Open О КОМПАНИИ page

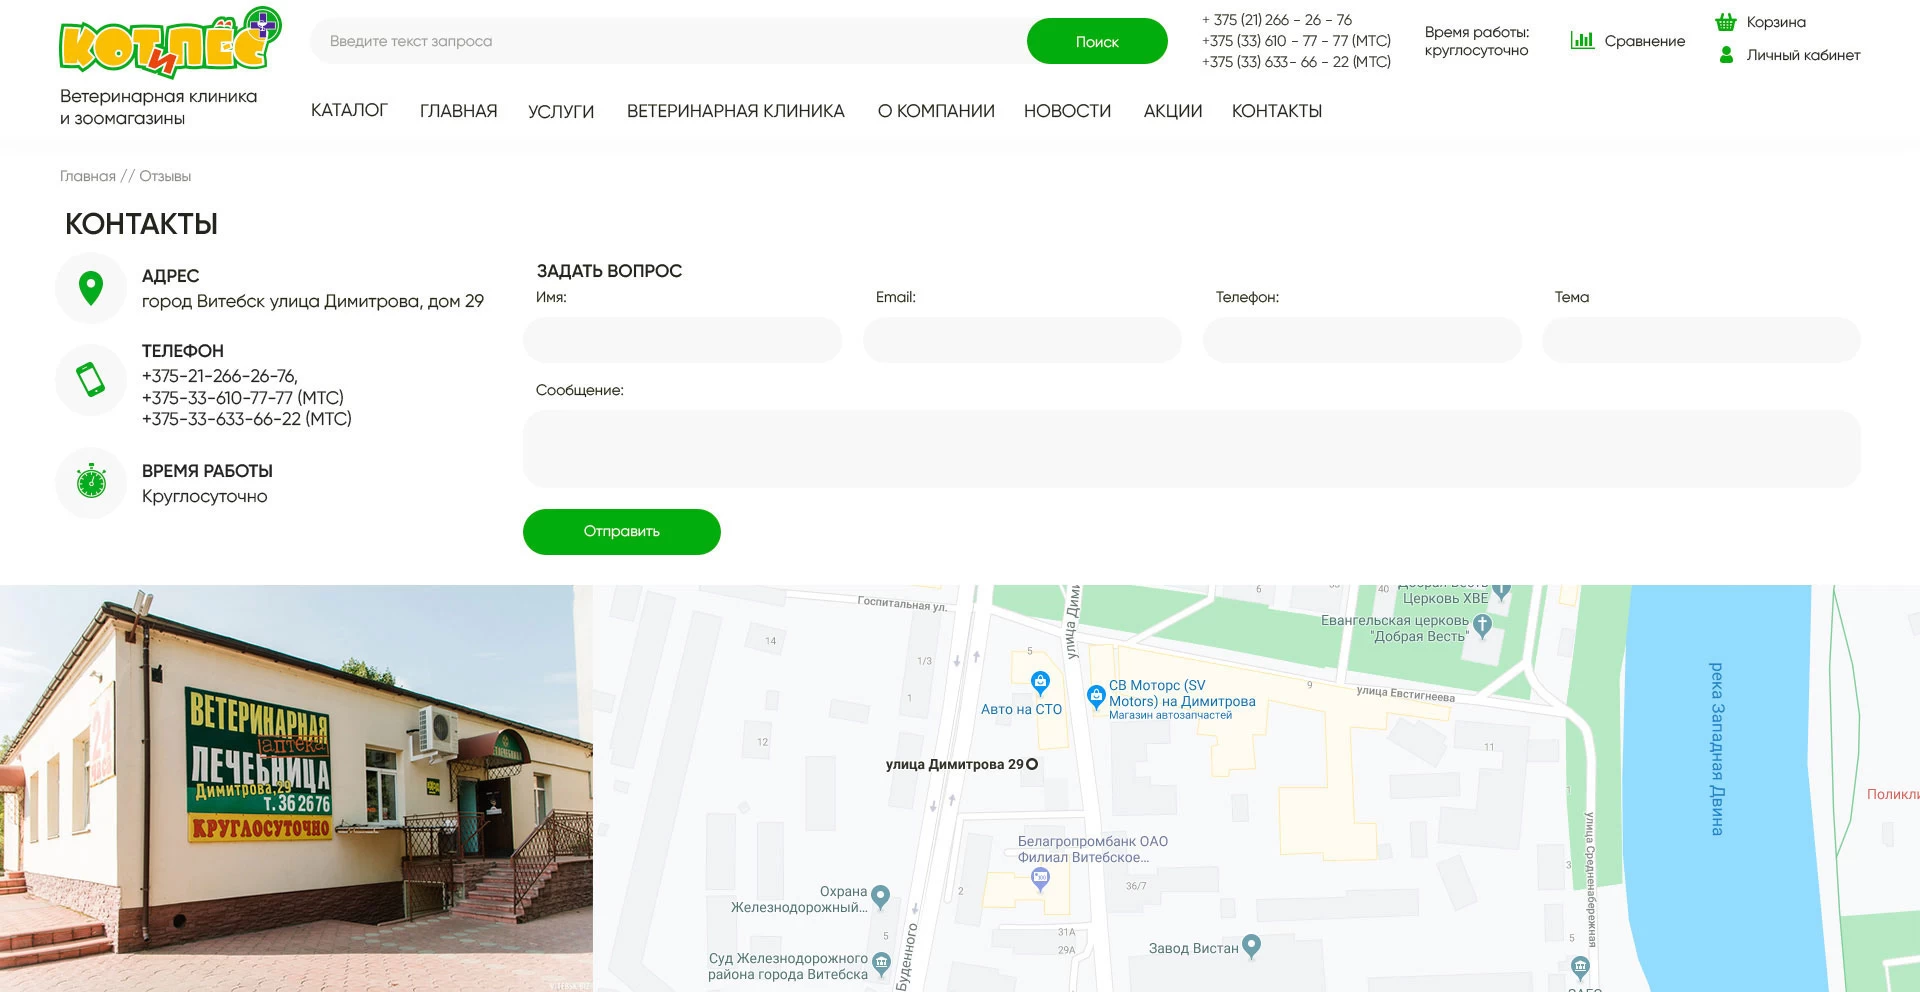point(936,111)
